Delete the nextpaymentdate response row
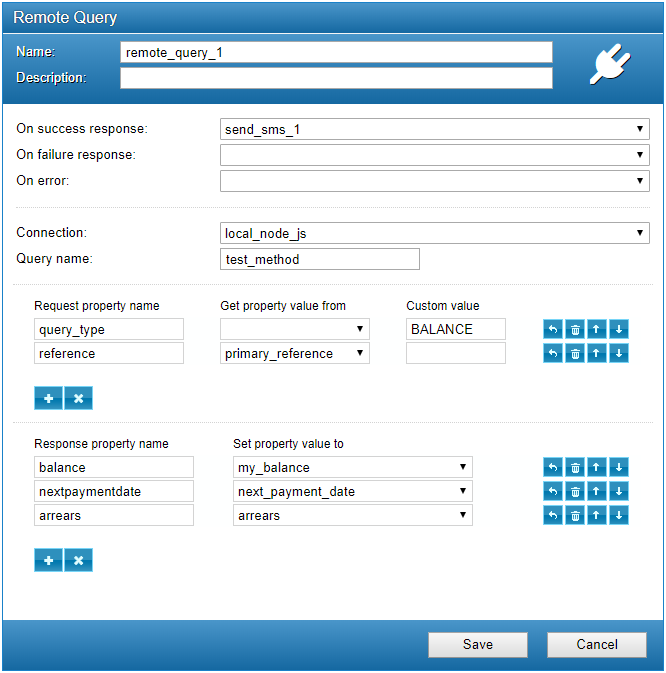This screenshot has width=666, height=673. [575, 491]
